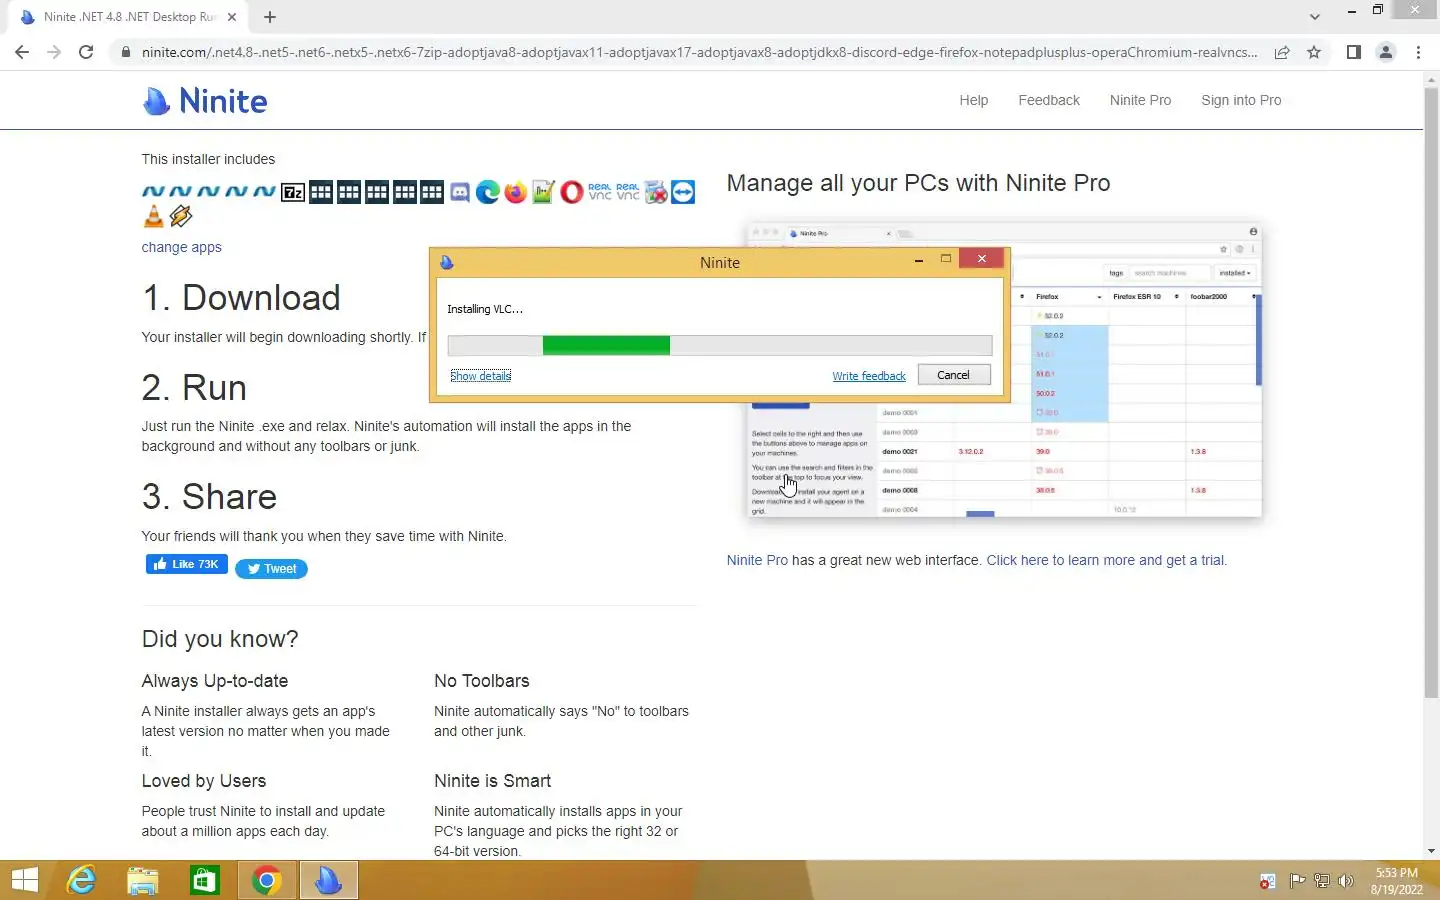Open Ninite Pro in the header navigation

point(1140,100)
